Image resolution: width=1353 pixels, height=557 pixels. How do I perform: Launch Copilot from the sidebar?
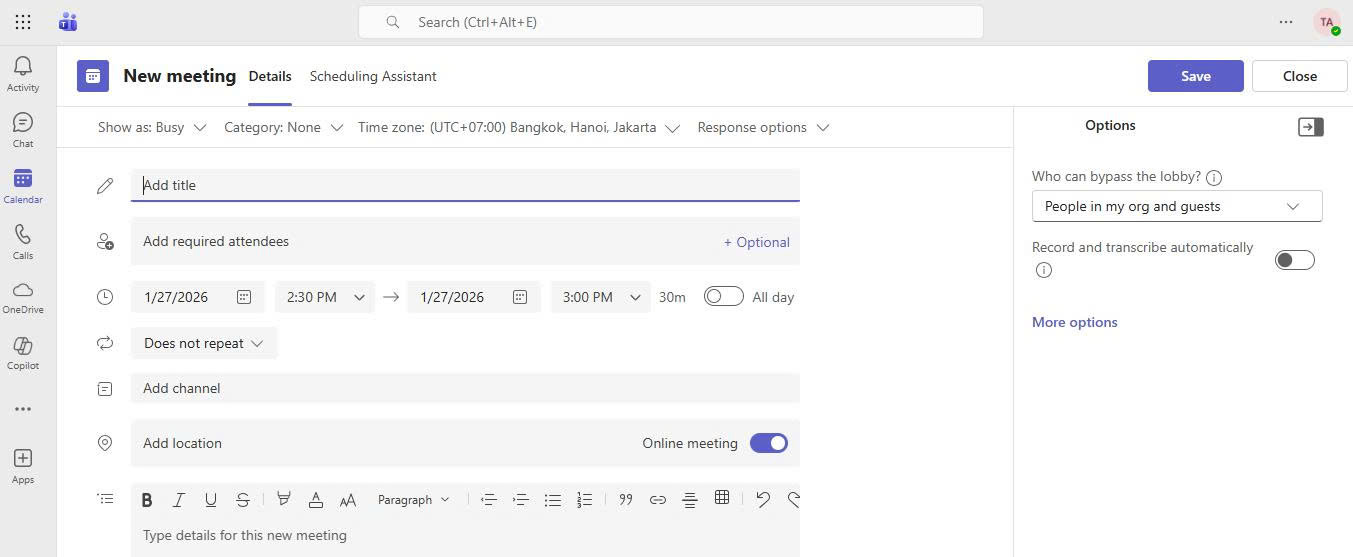pos(22,352)
